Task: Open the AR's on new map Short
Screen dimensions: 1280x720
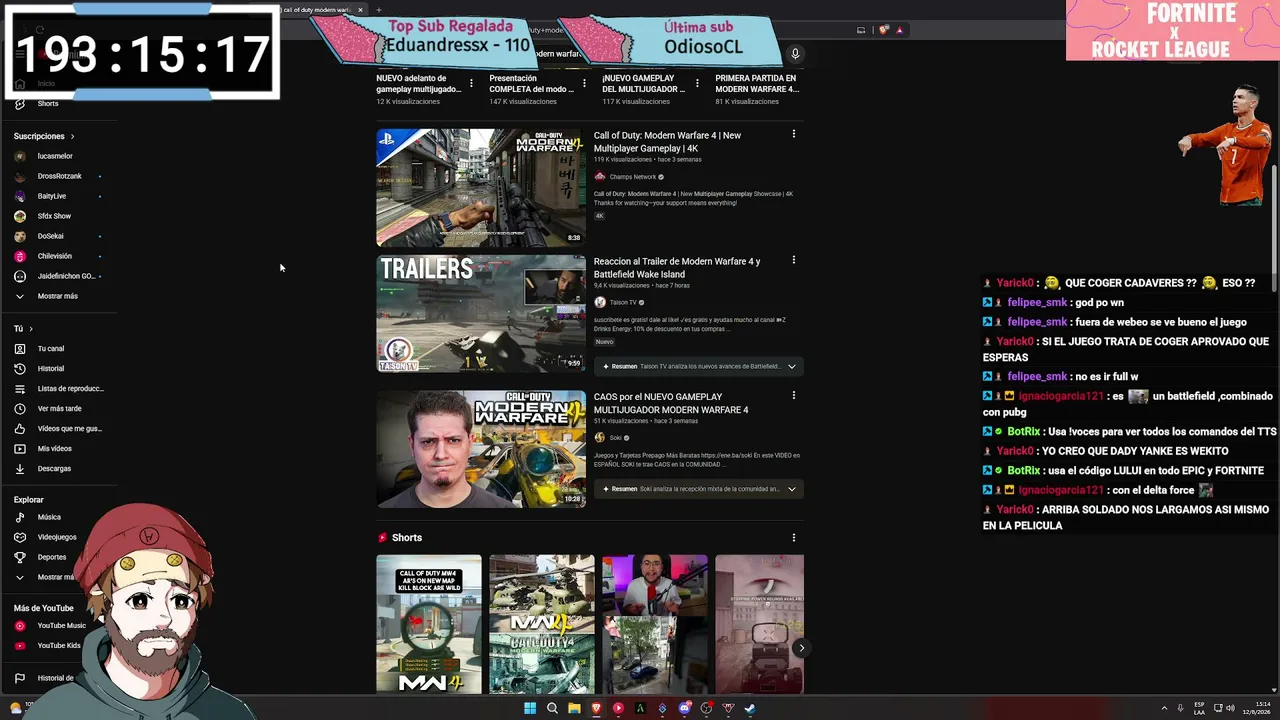Action: [x=429, y=625]
